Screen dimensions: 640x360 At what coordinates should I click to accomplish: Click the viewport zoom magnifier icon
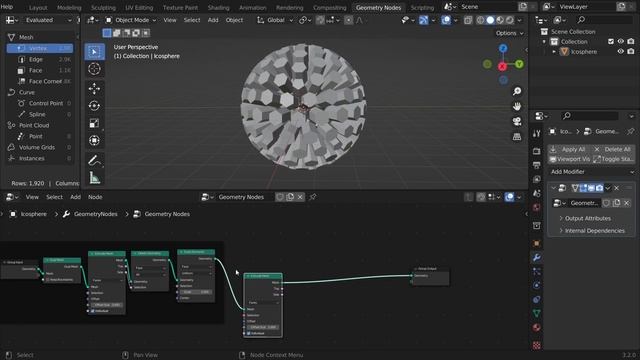click(517, 91)
